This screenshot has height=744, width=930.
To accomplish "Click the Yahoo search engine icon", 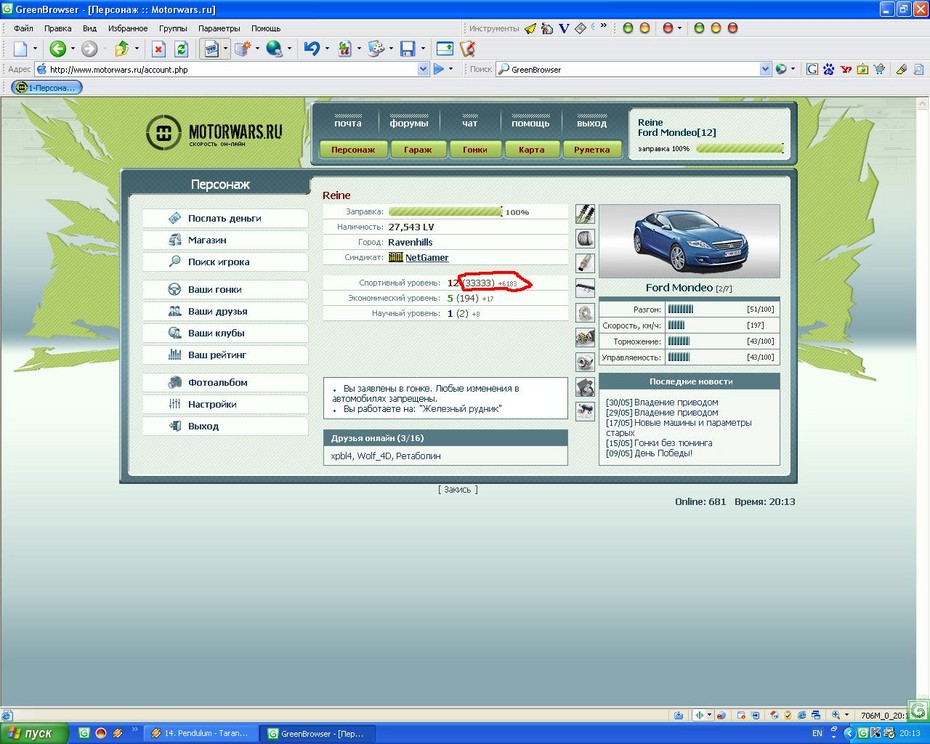I will pos(846,69).
